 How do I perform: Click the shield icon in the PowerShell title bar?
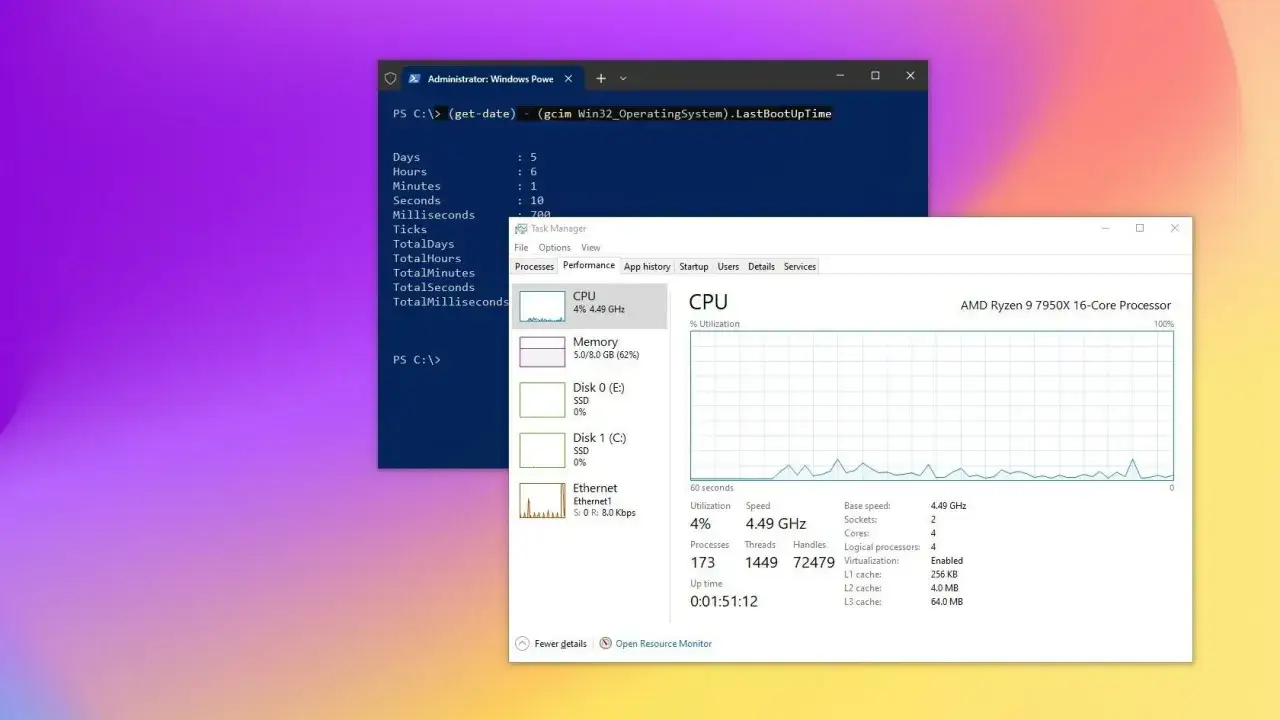click(x=390, y=78)
